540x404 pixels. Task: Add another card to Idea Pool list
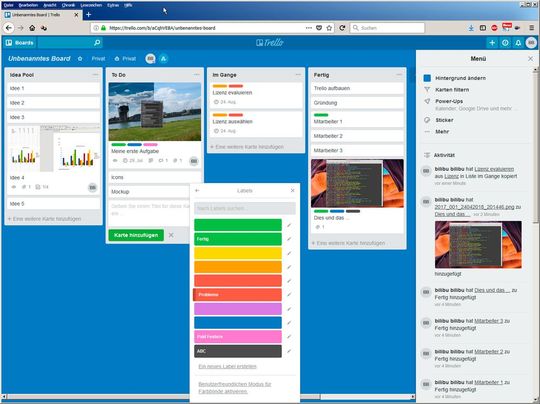(45, 219)
